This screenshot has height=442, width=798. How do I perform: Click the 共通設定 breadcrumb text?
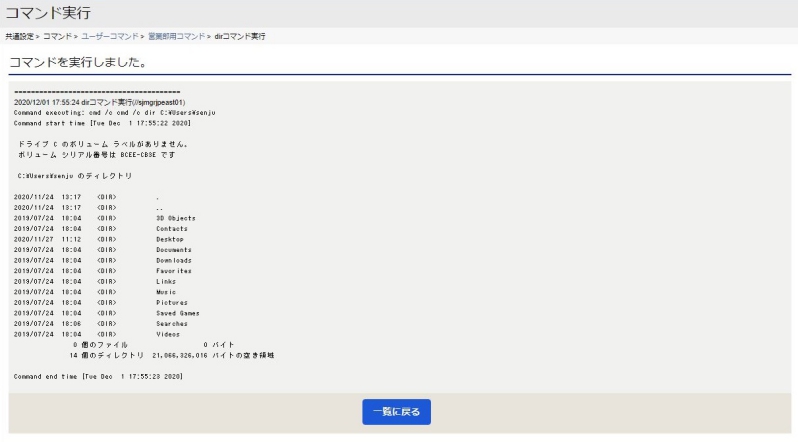pos(19,36)
